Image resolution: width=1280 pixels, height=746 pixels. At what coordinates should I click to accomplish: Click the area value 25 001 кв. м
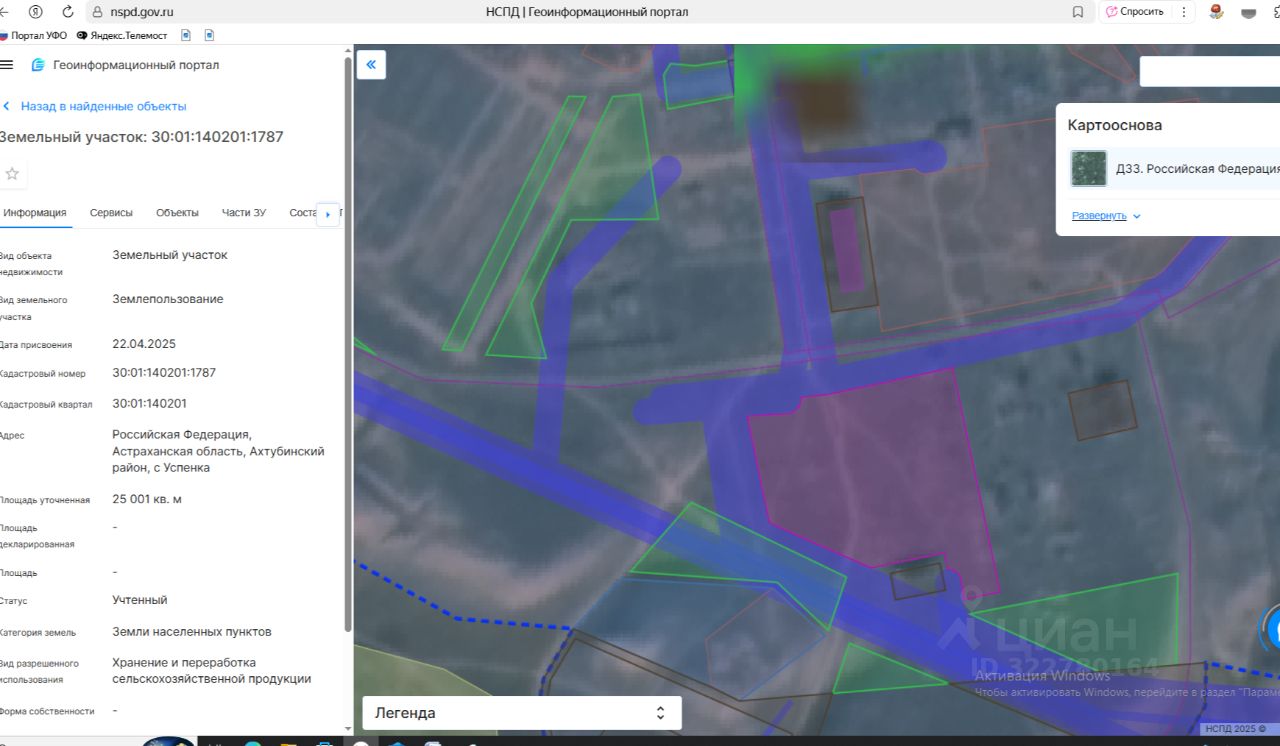[147, 499]
